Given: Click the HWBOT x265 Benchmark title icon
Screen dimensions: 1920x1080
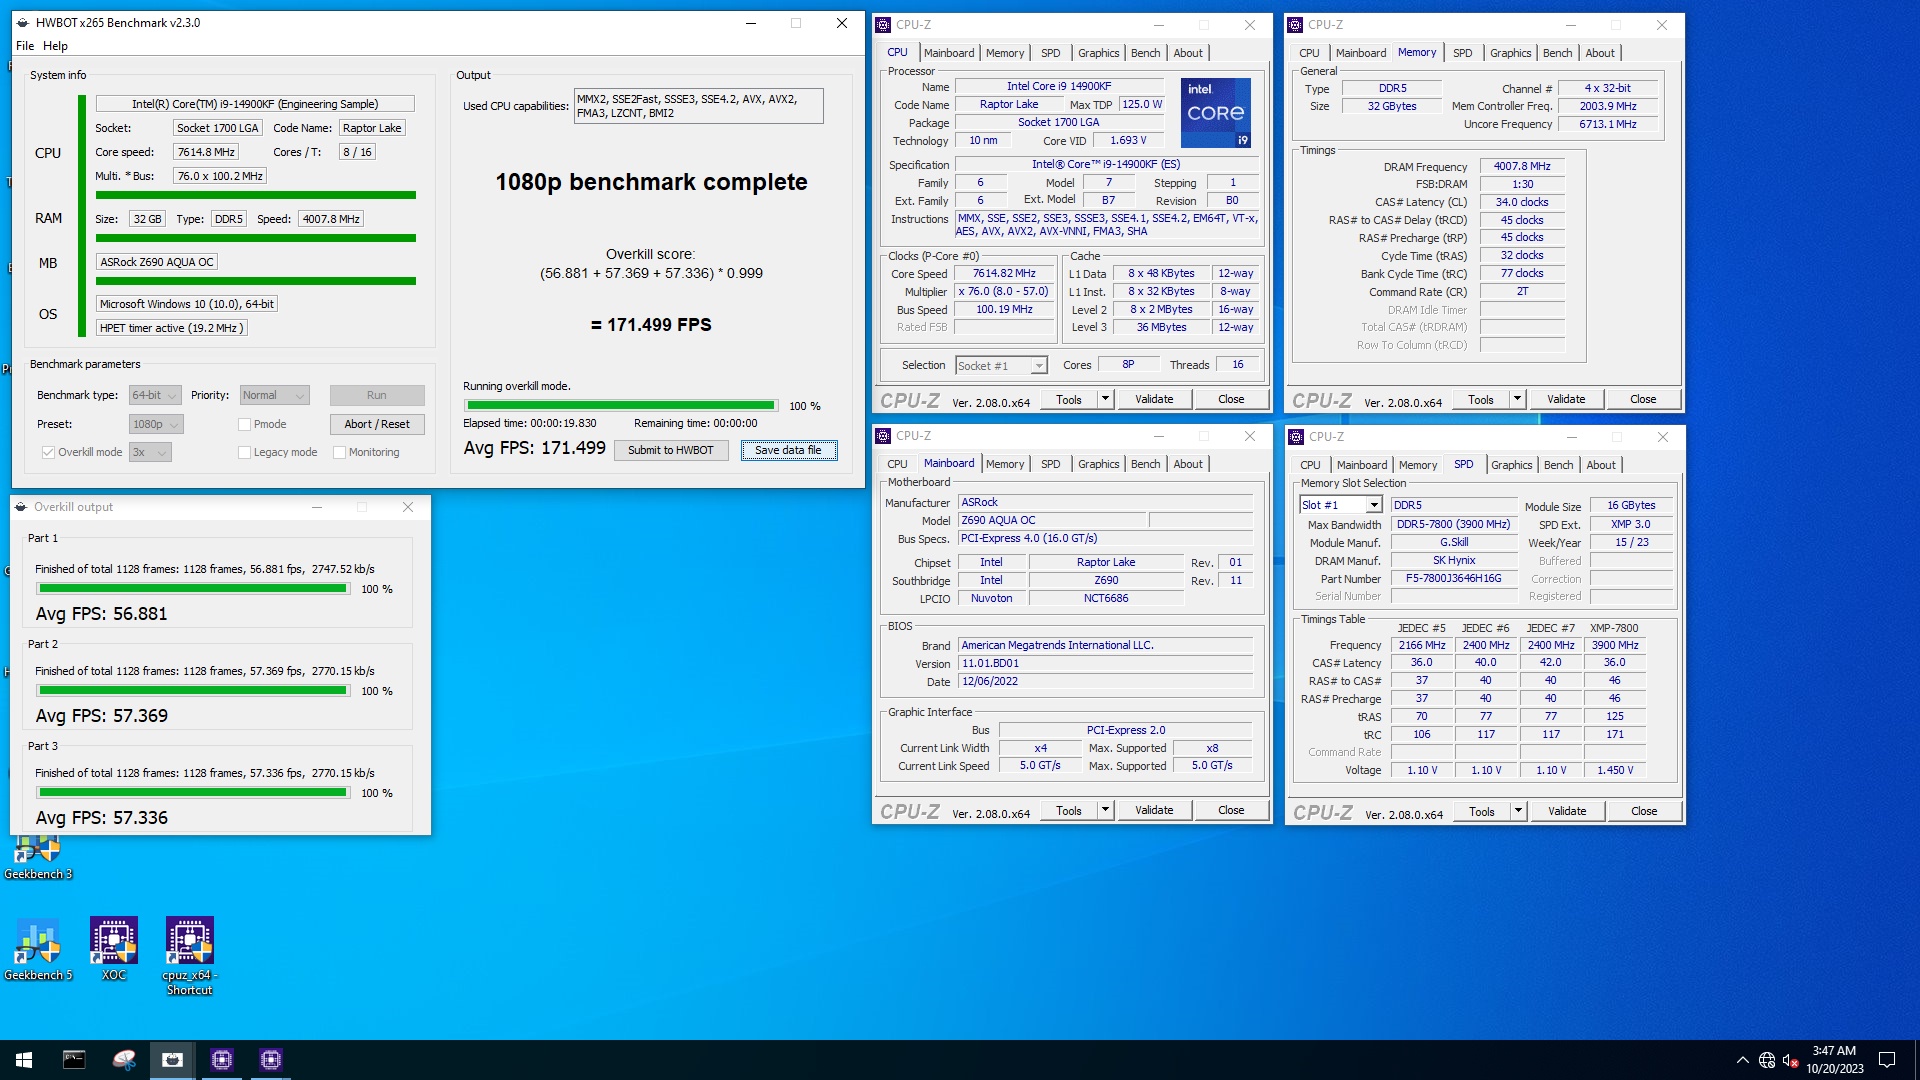Looking at the screenshot, I should pos(22,23).
